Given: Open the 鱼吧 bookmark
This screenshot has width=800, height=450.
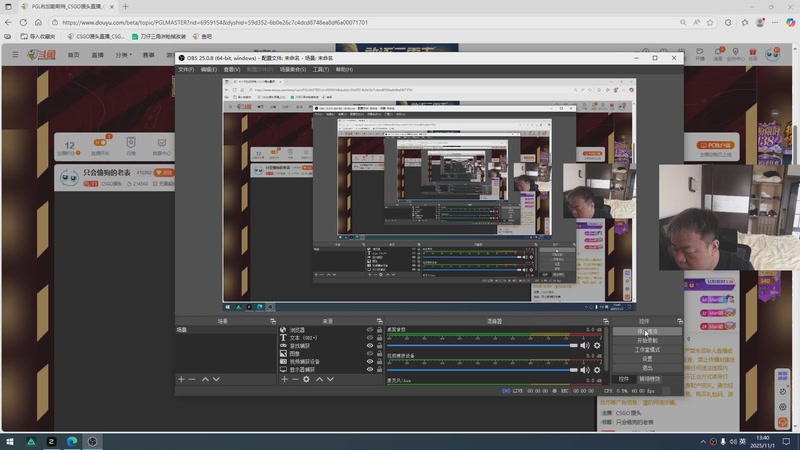Looking at the screenshot, I should [x=202, y=36].
